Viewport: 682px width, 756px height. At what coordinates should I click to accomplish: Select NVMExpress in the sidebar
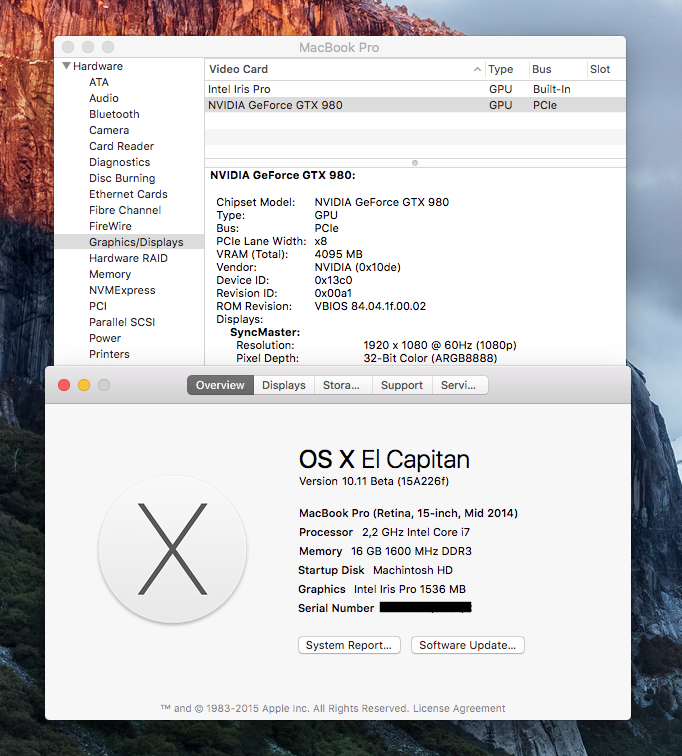[x=122, y=290]
